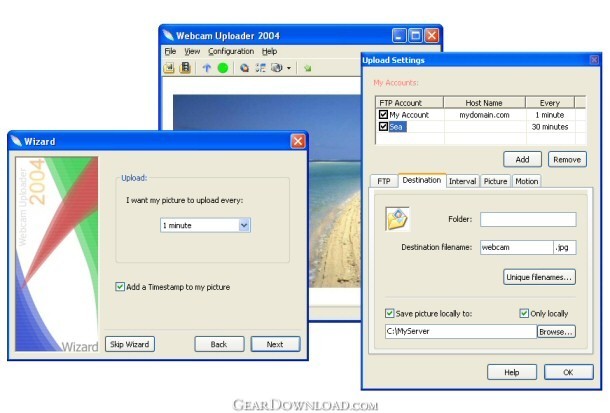Switch to the FTP tab
610x413 pixels.
[384, 181]
